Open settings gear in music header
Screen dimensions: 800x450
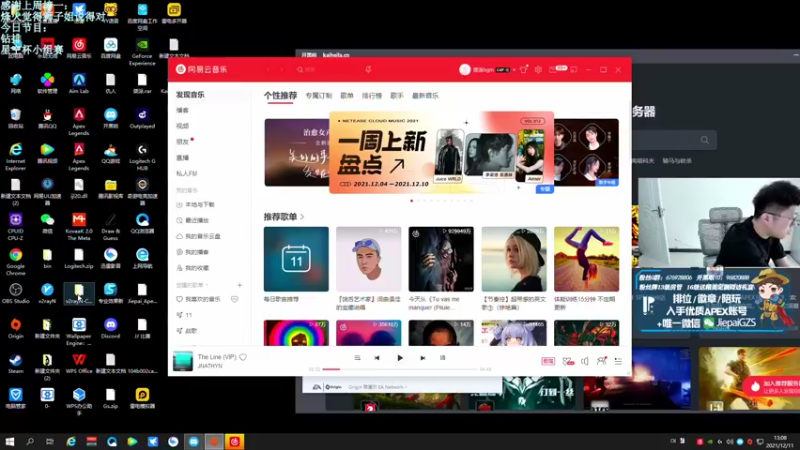pos(538,69)
